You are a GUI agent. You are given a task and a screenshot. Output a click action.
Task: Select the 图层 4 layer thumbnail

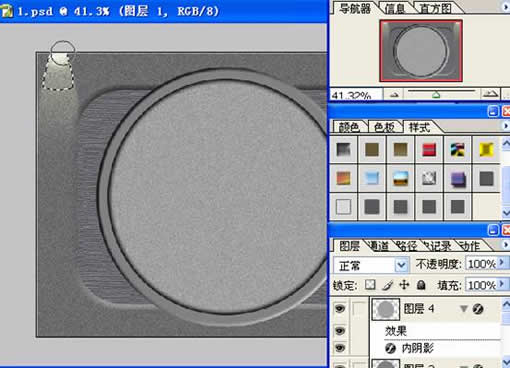385,309
